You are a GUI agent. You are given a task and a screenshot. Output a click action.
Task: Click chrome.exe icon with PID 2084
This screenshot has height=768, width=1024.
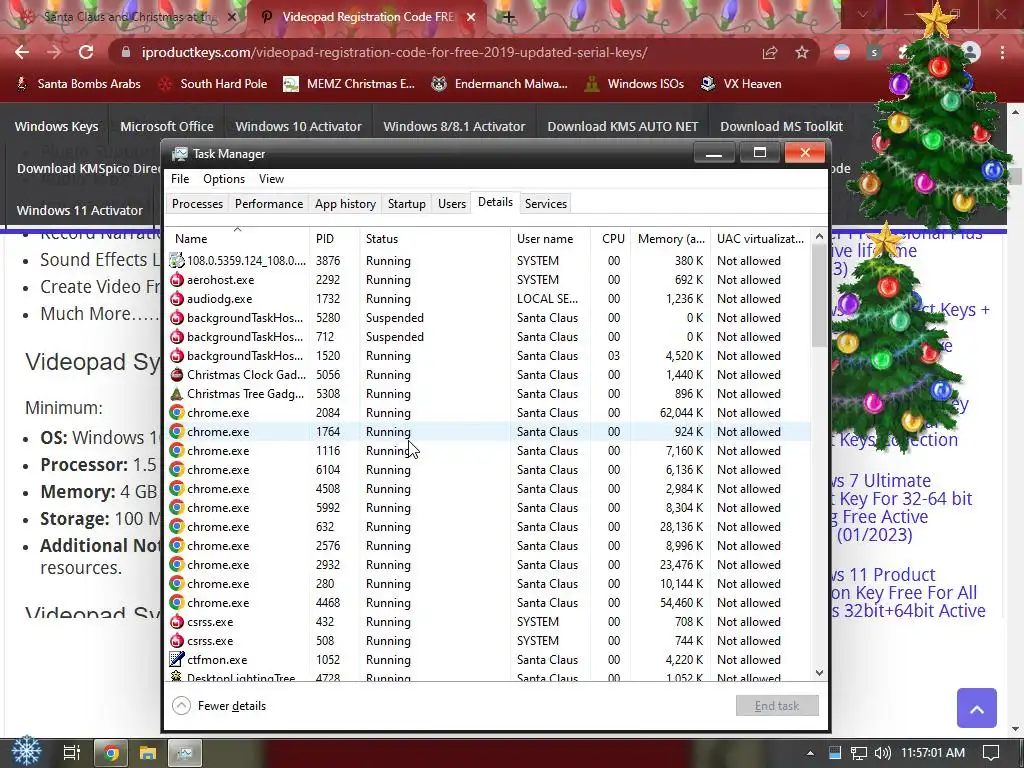(x=176, y=413)
